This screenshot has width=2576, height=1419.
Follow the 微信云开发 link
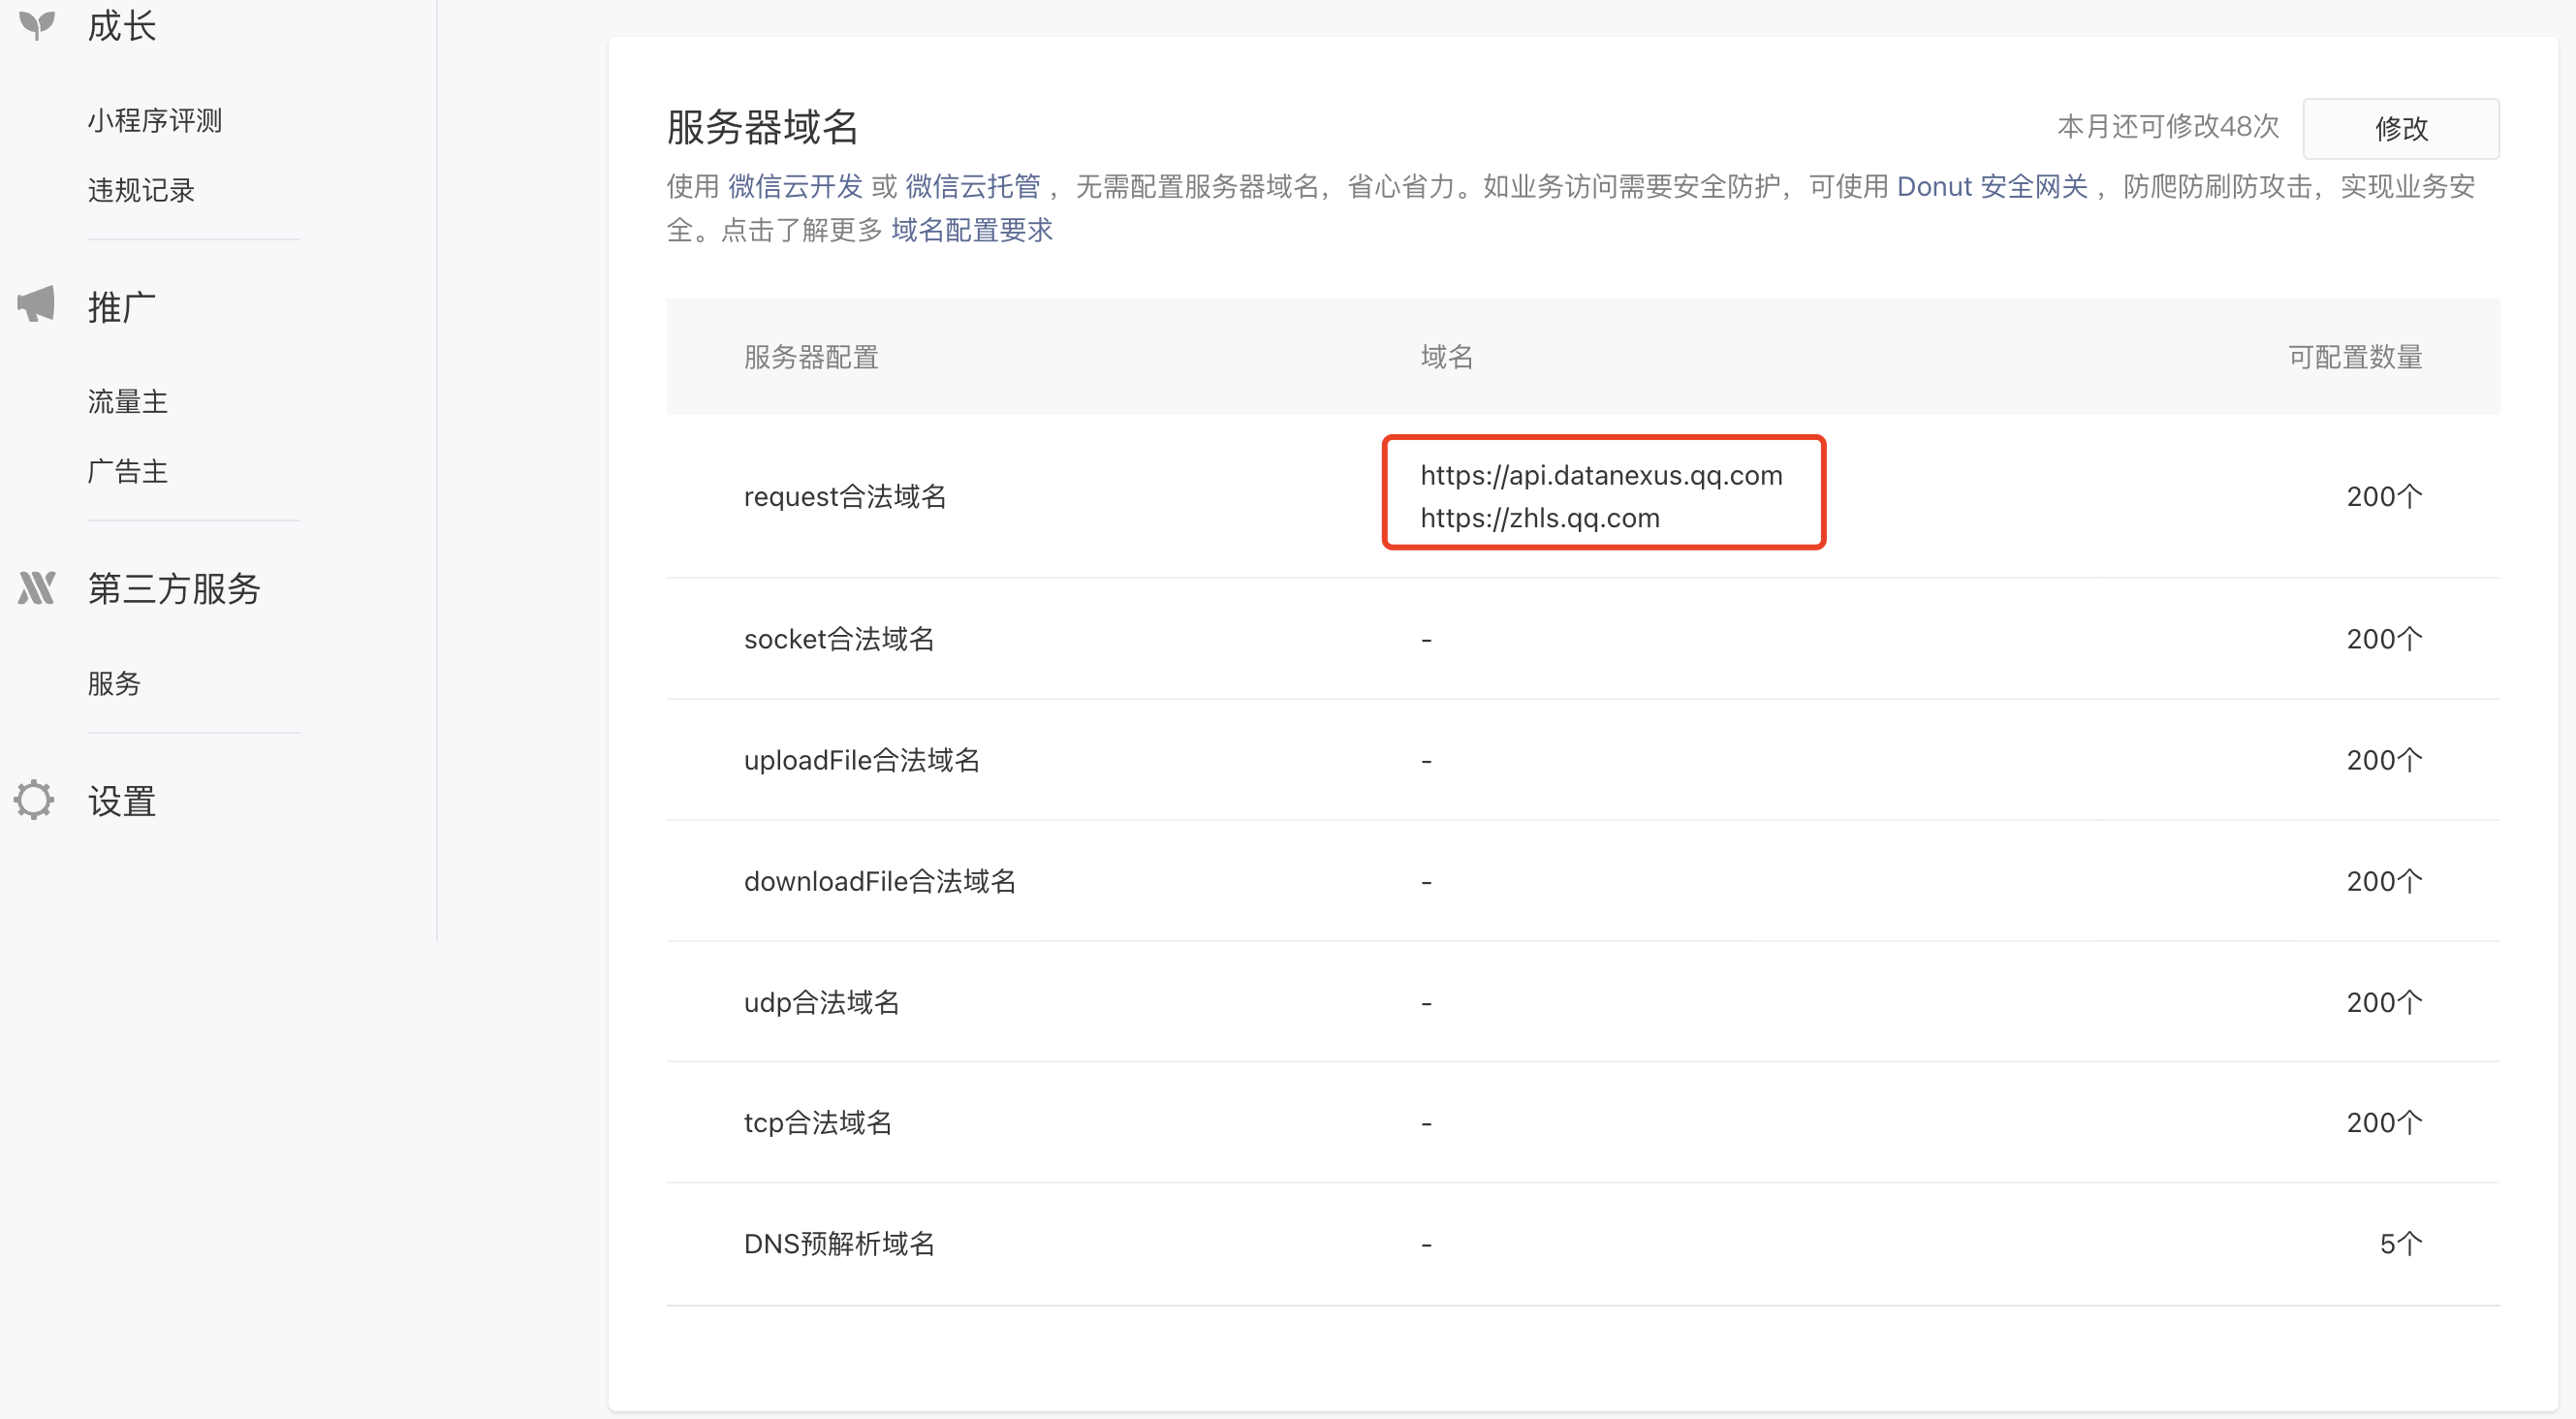795,186
